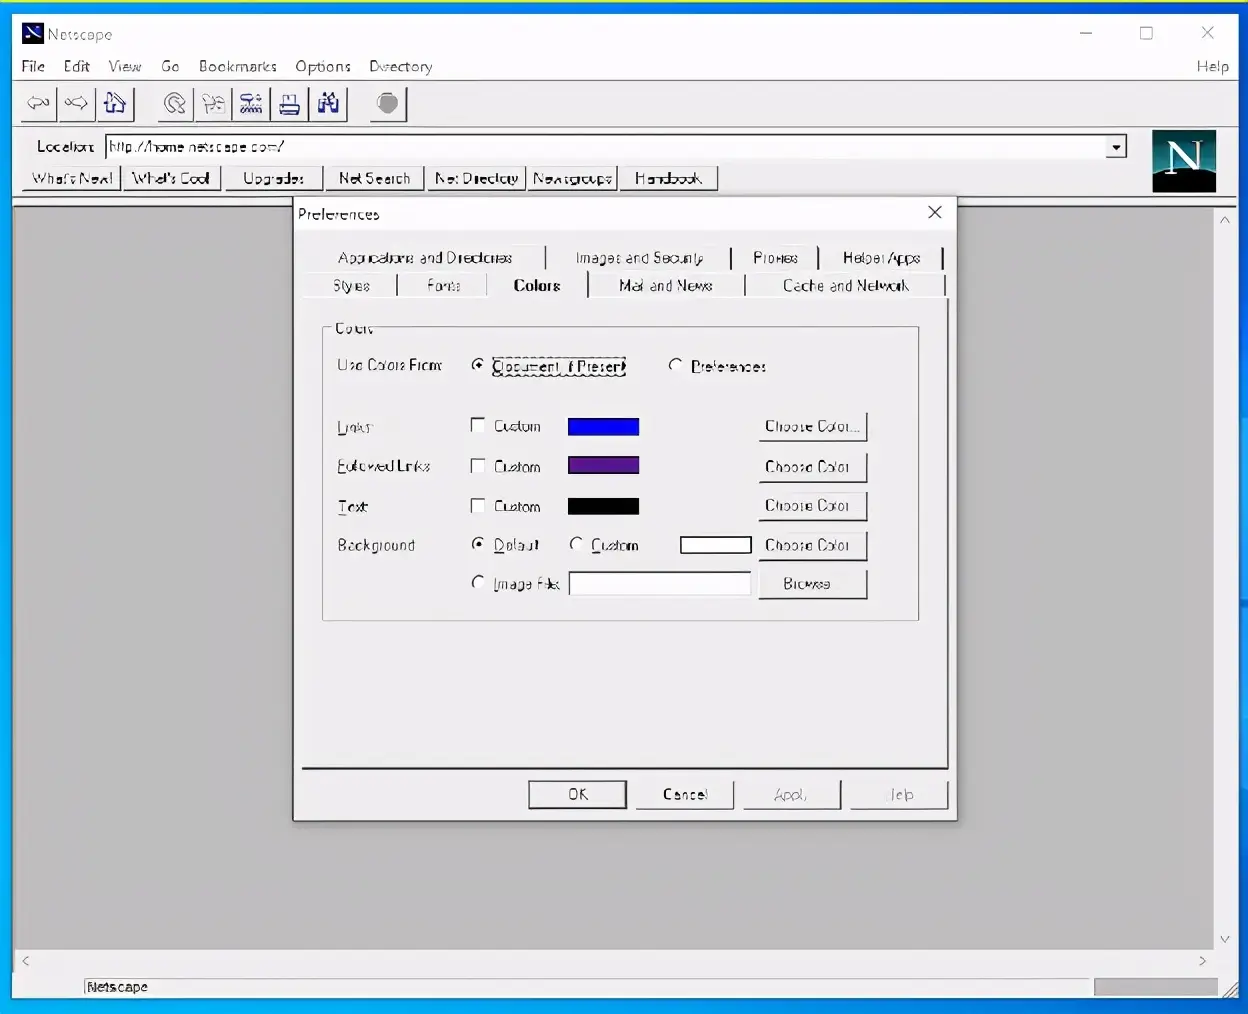This screenshot has height=1014, width=1248.
Task: Click the Find binoculars toolbar icon
Action: [328, 103]
